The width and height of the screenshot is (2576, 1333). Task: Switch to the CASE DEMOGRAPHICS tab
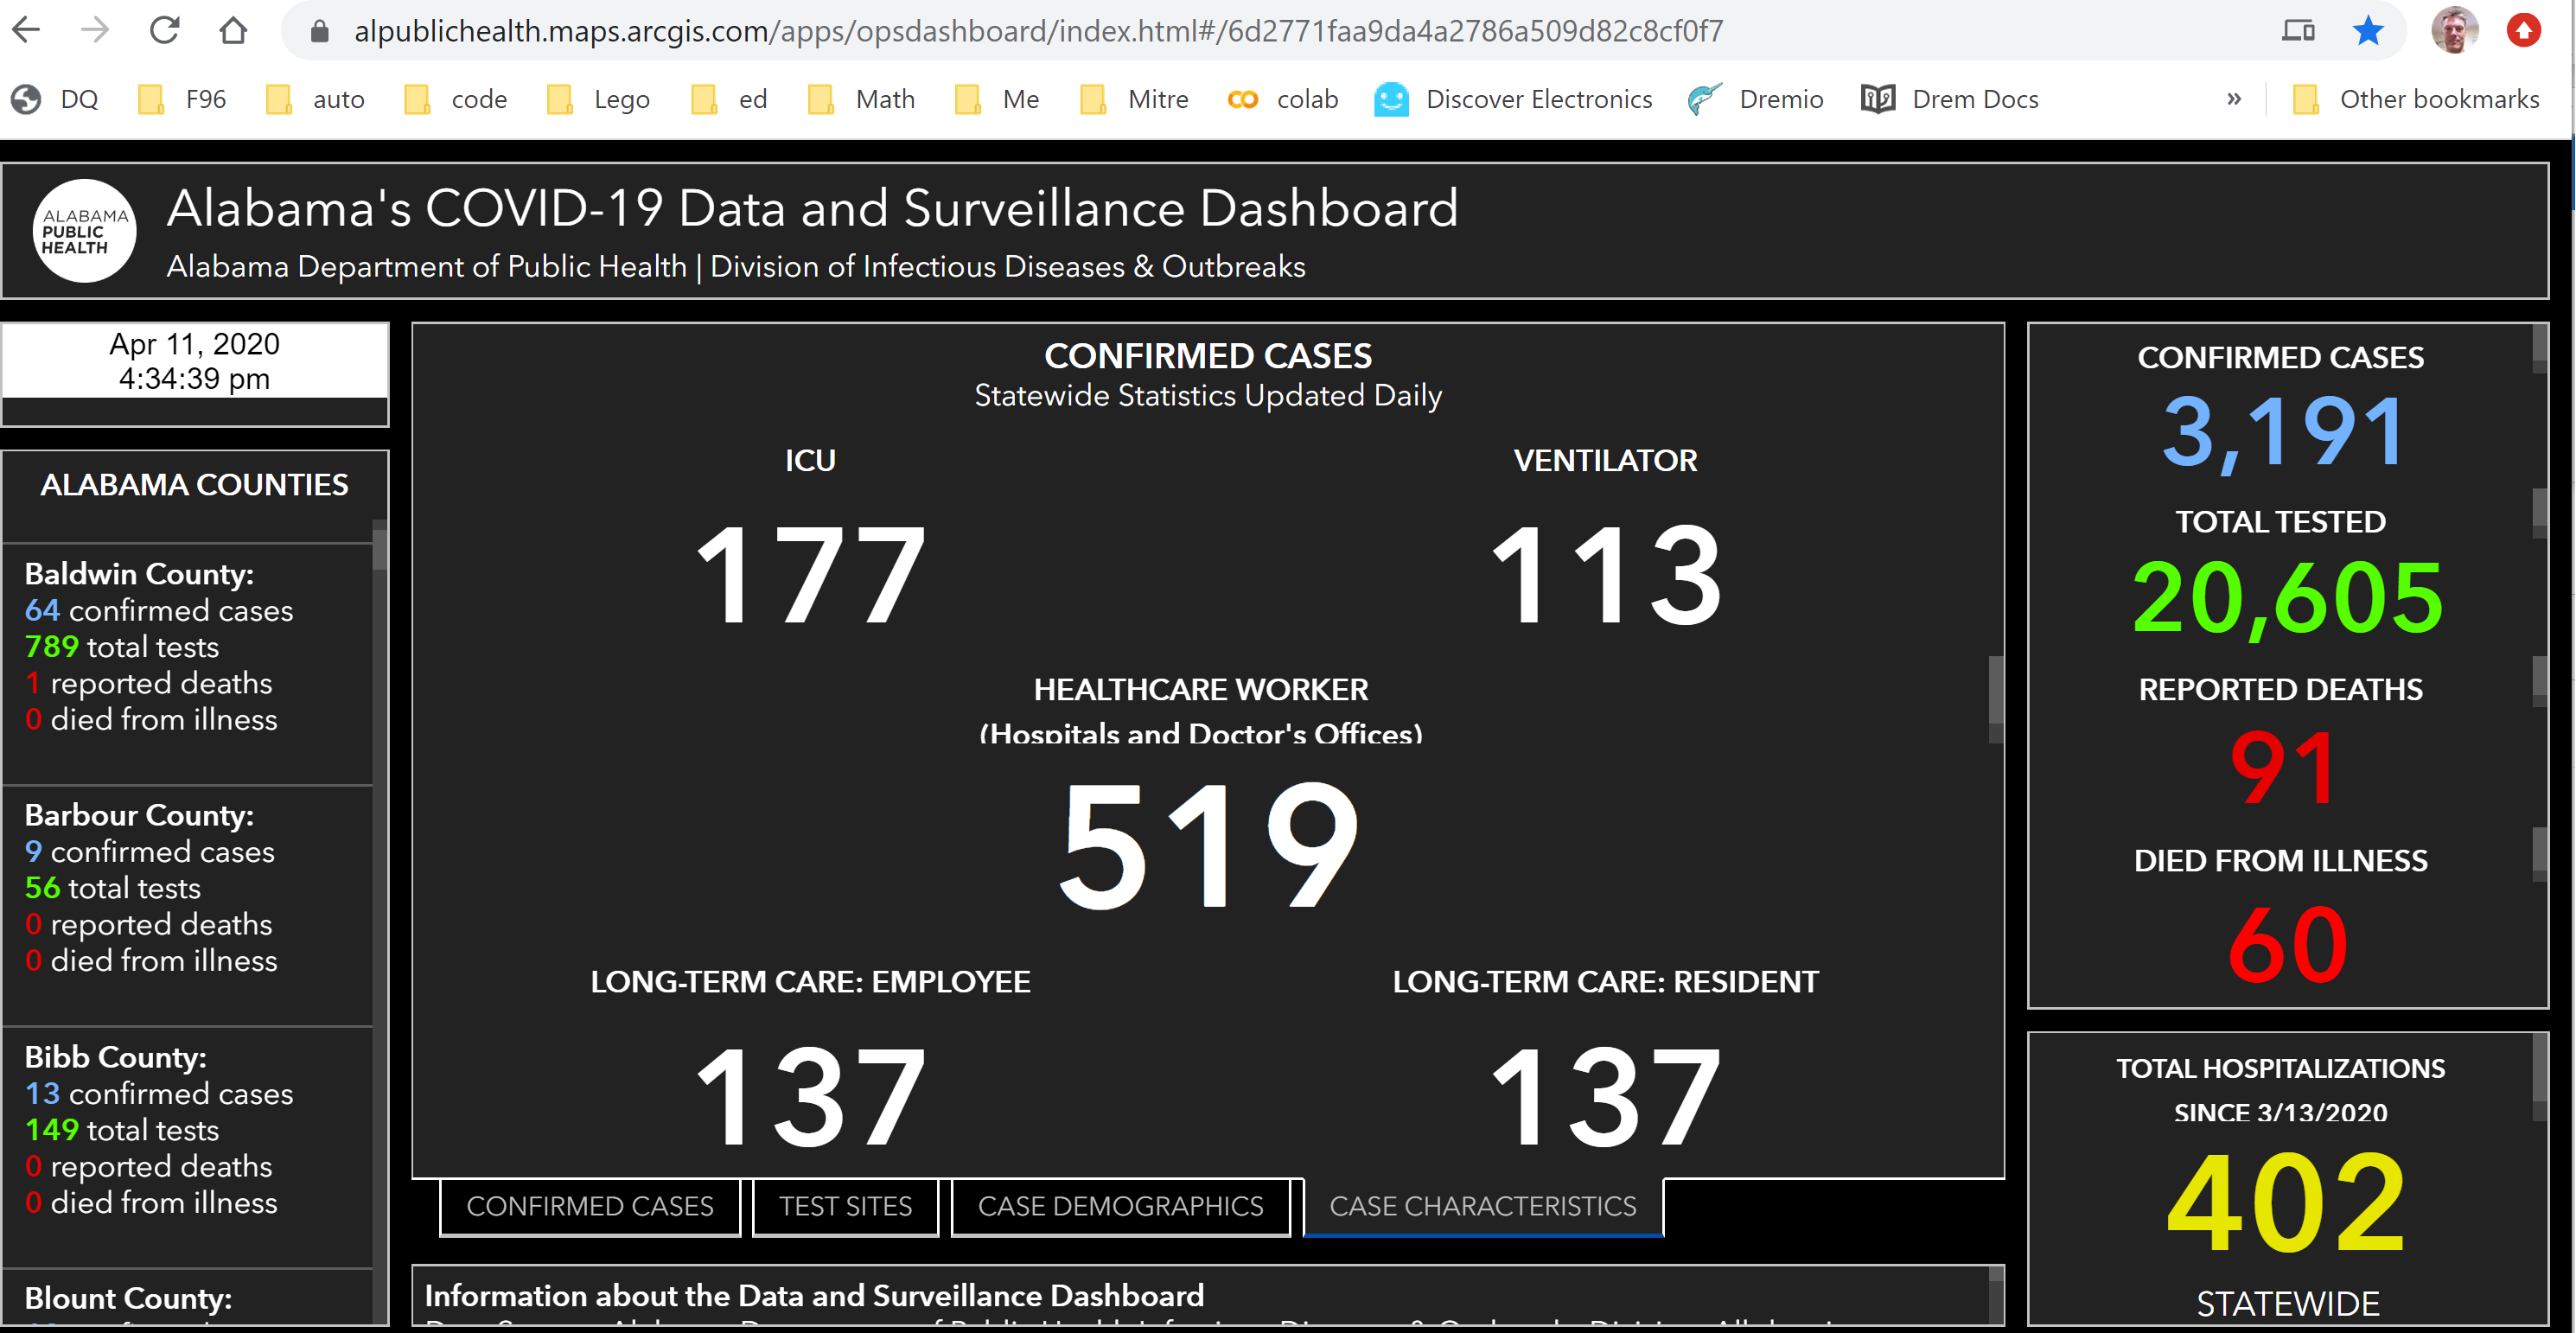[x=1120, y=1206]
